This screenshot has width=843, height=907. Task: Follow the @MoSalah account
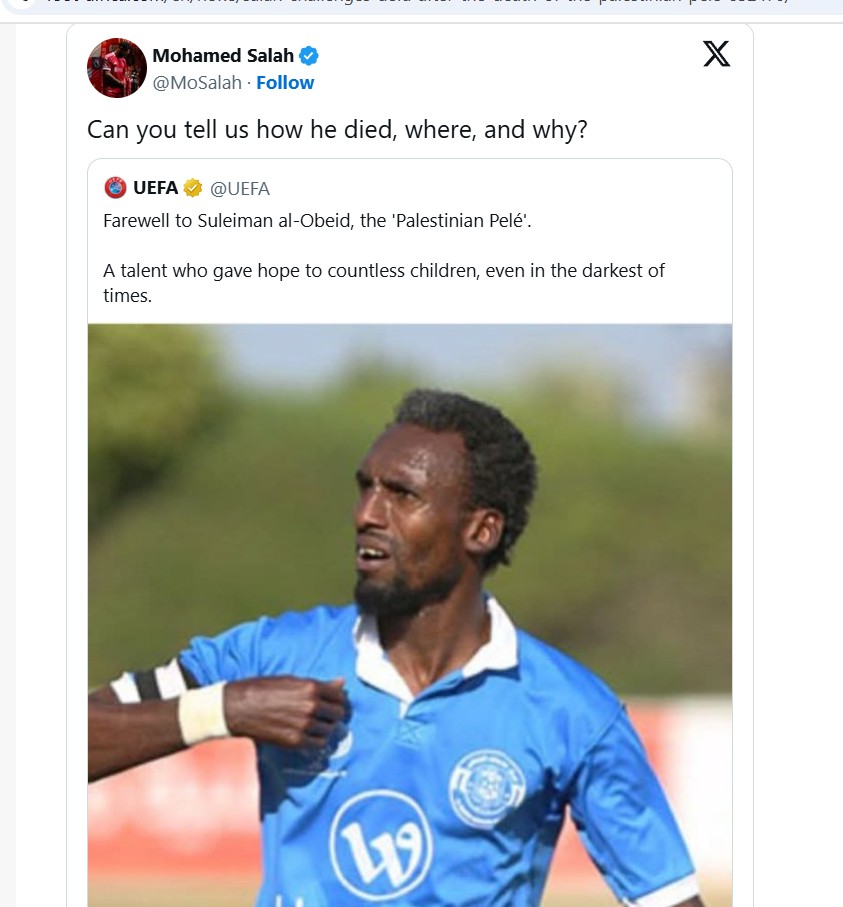[285, 83]
